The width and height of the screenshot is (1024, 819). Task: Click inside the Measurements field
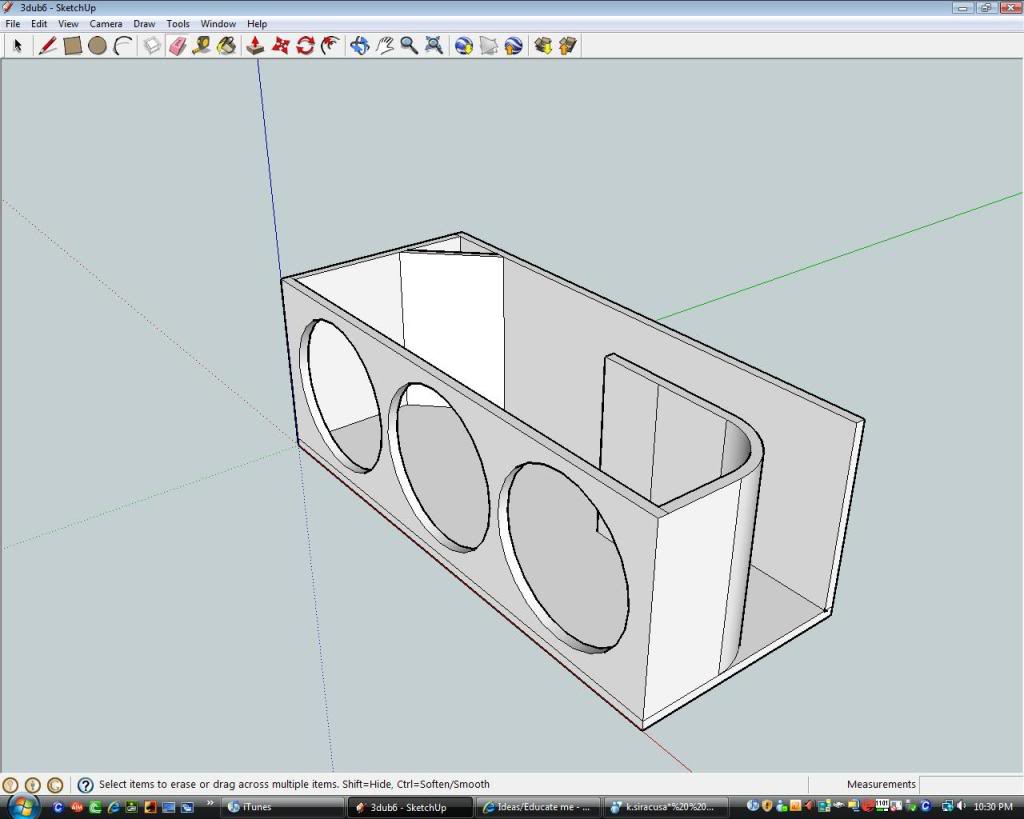coord(970,784)
